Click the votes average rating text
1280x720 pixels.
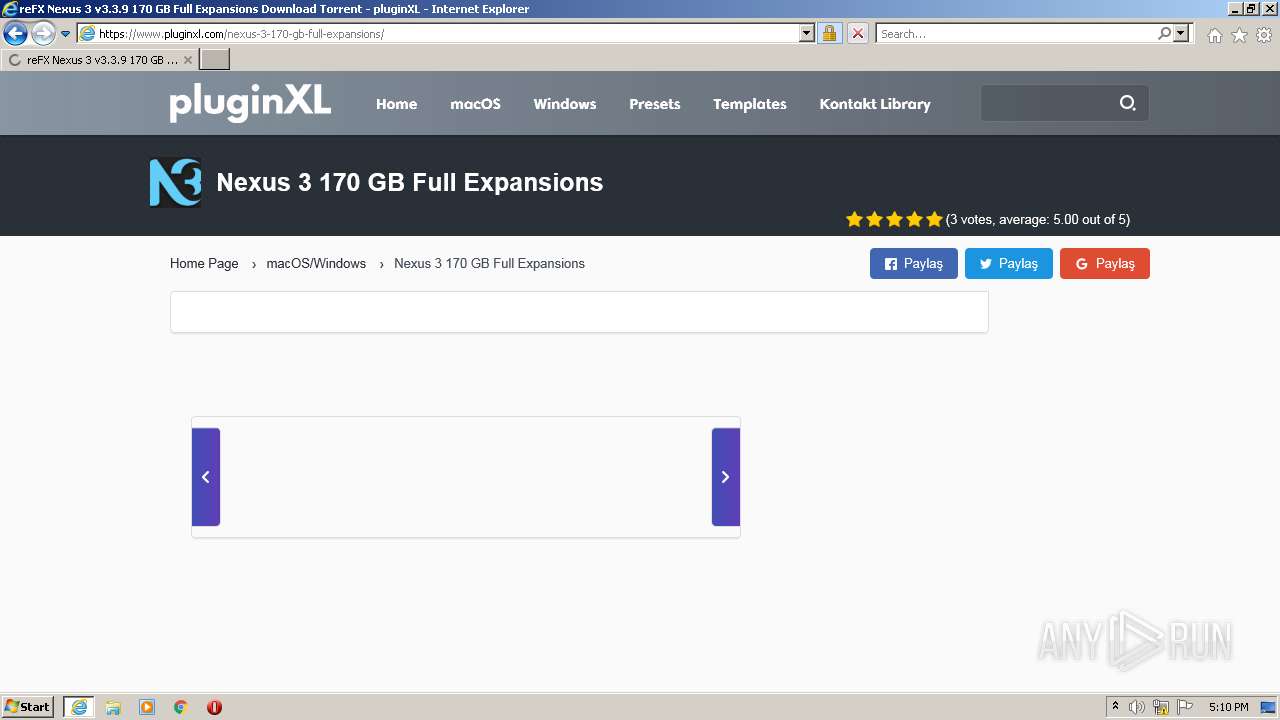click(1038, 220)
